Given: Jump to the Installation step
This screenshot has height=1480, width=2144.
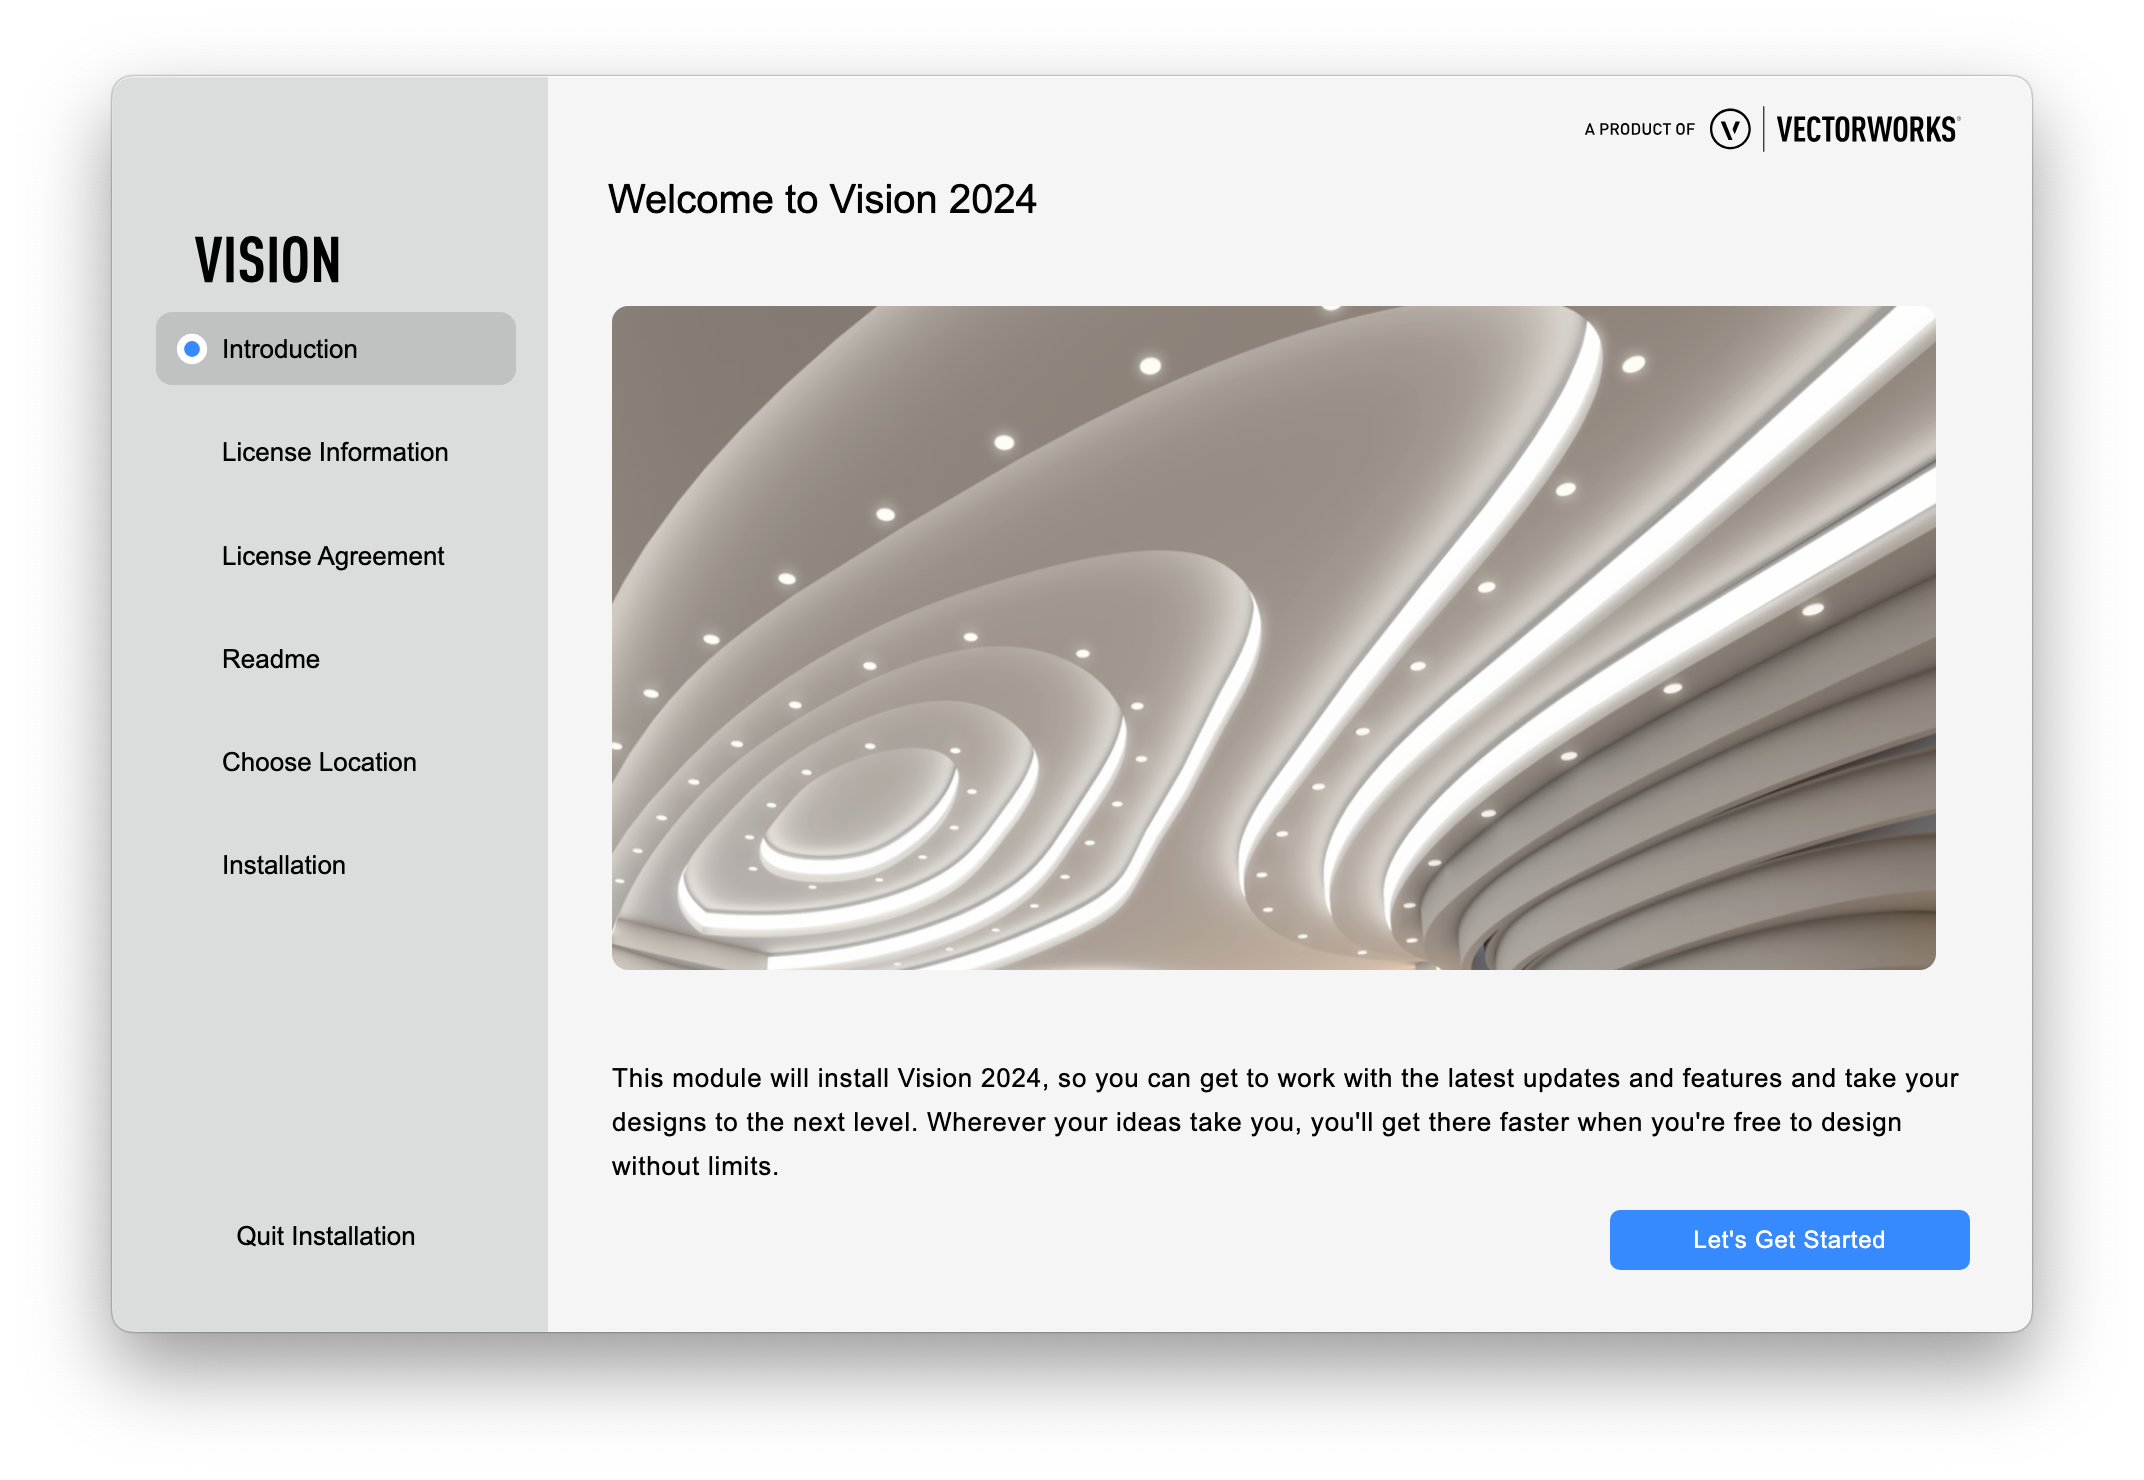Looking at the screenshot, I should coord(284,865).
